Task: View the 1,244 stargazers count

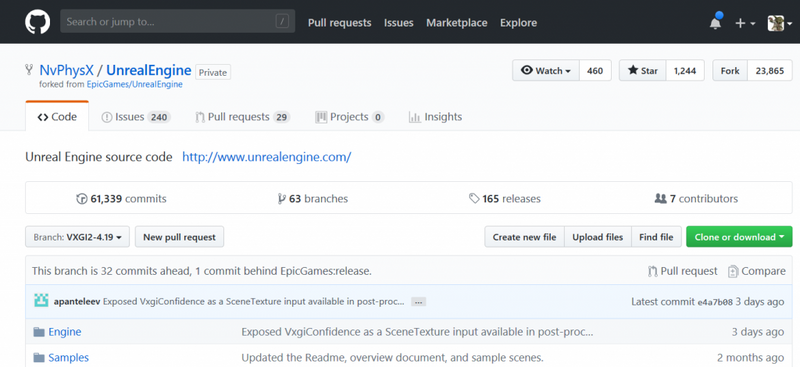Action: [685, 70]
